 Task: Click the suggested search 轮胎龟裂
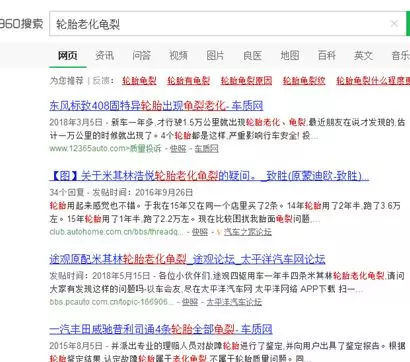139,81
